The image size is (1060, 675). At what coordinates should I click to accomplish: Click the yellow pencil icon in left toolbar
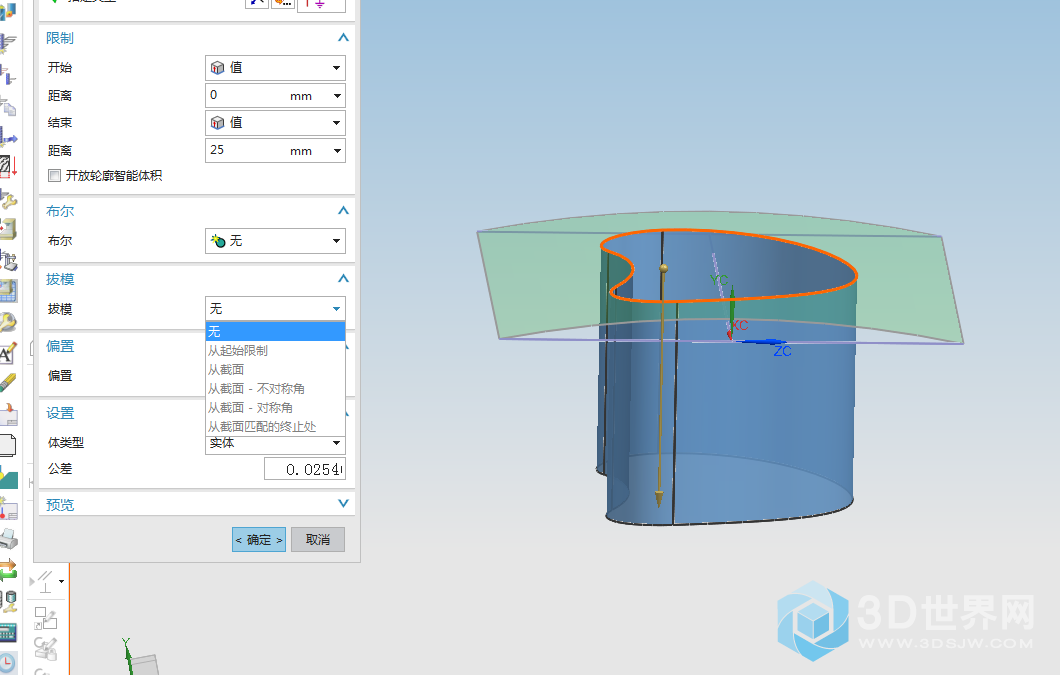coord(8,384)
